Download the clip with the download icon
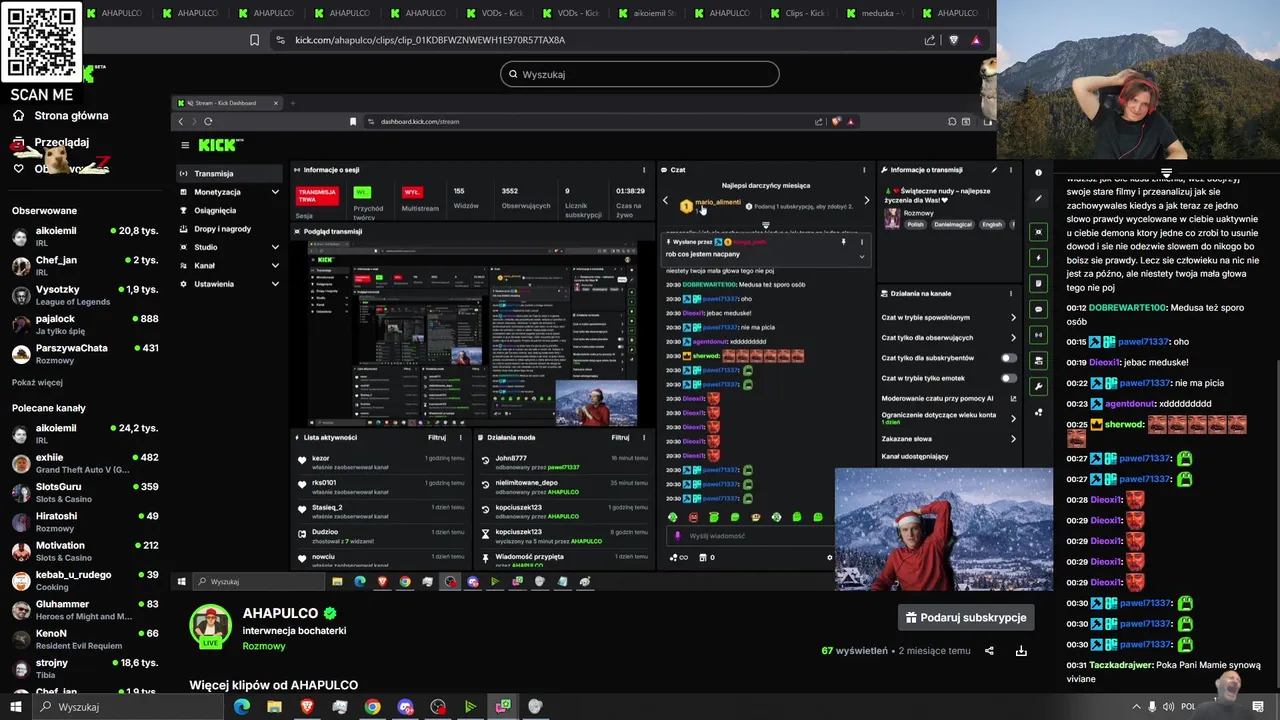Viewport: 1280px width, 720px height. tap(1021, 651)
